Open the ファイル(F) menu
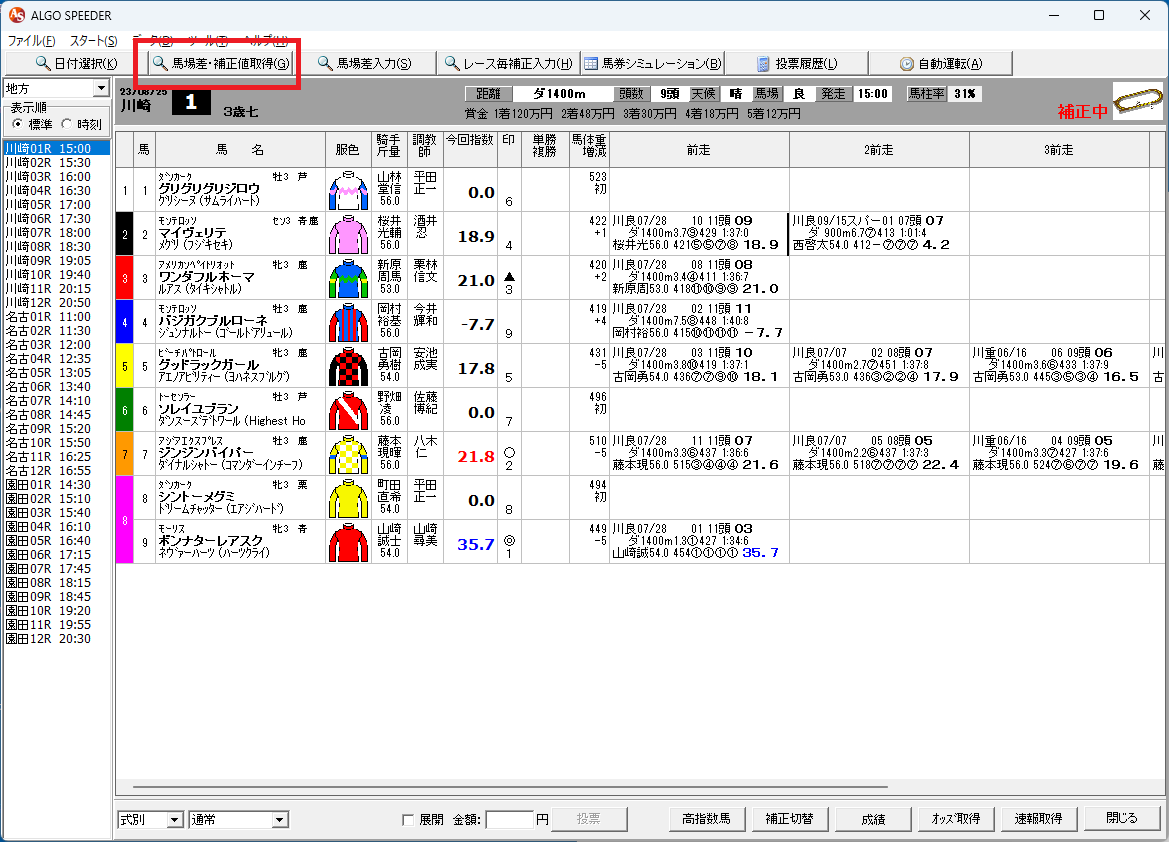1169x842 pixels. (x=31, y=41)
